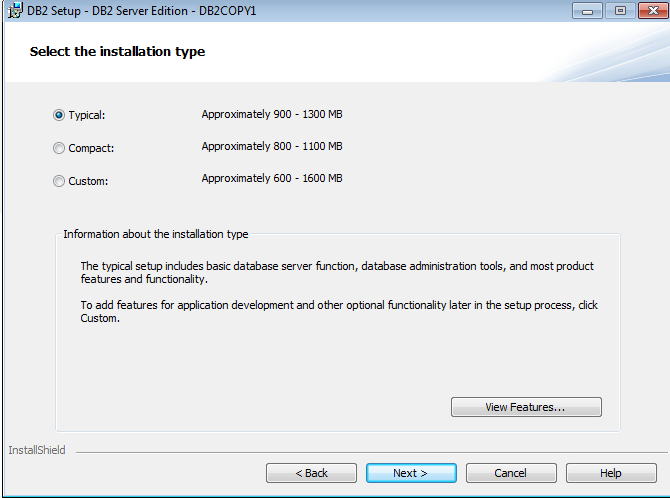This screenshot has height=498, width=670.
Task: Go to the previous step with Back
Action: pyautogui.click(x=311, y=473)
